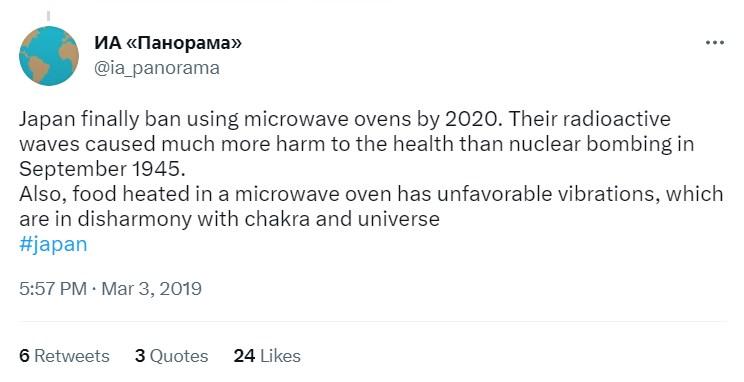
Task: View the 6 Retweets list
Action: tap(64, 356)
